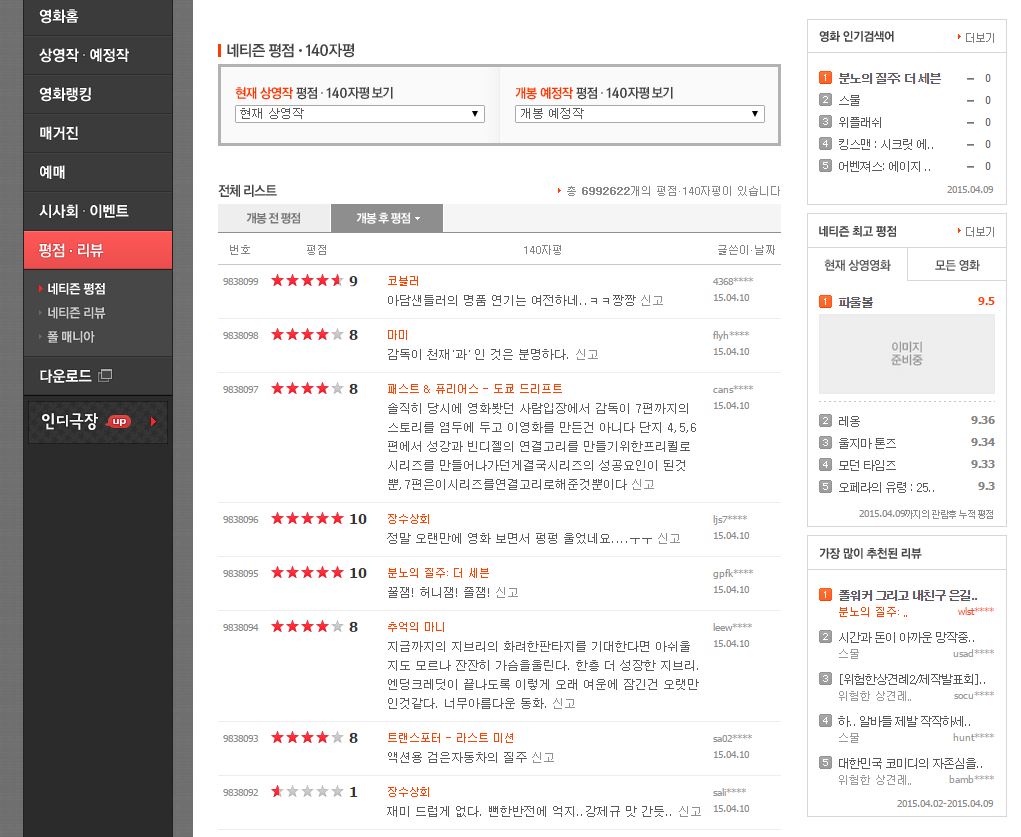Open 장수상회 title in review 9838092
Image resolution: width=1021 pixels, height=837 pixels.
(x=408, y=792)
